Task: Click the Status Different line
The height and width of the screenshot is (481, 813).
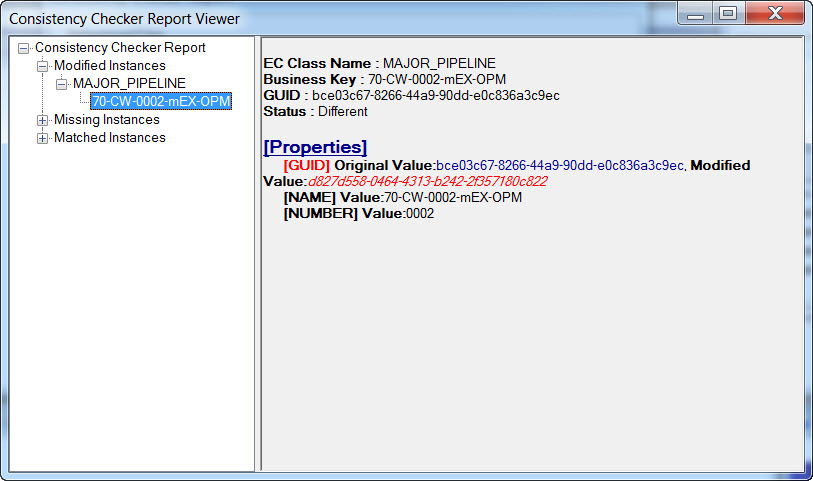Action: pyautogui.click(x=315, y=111)
